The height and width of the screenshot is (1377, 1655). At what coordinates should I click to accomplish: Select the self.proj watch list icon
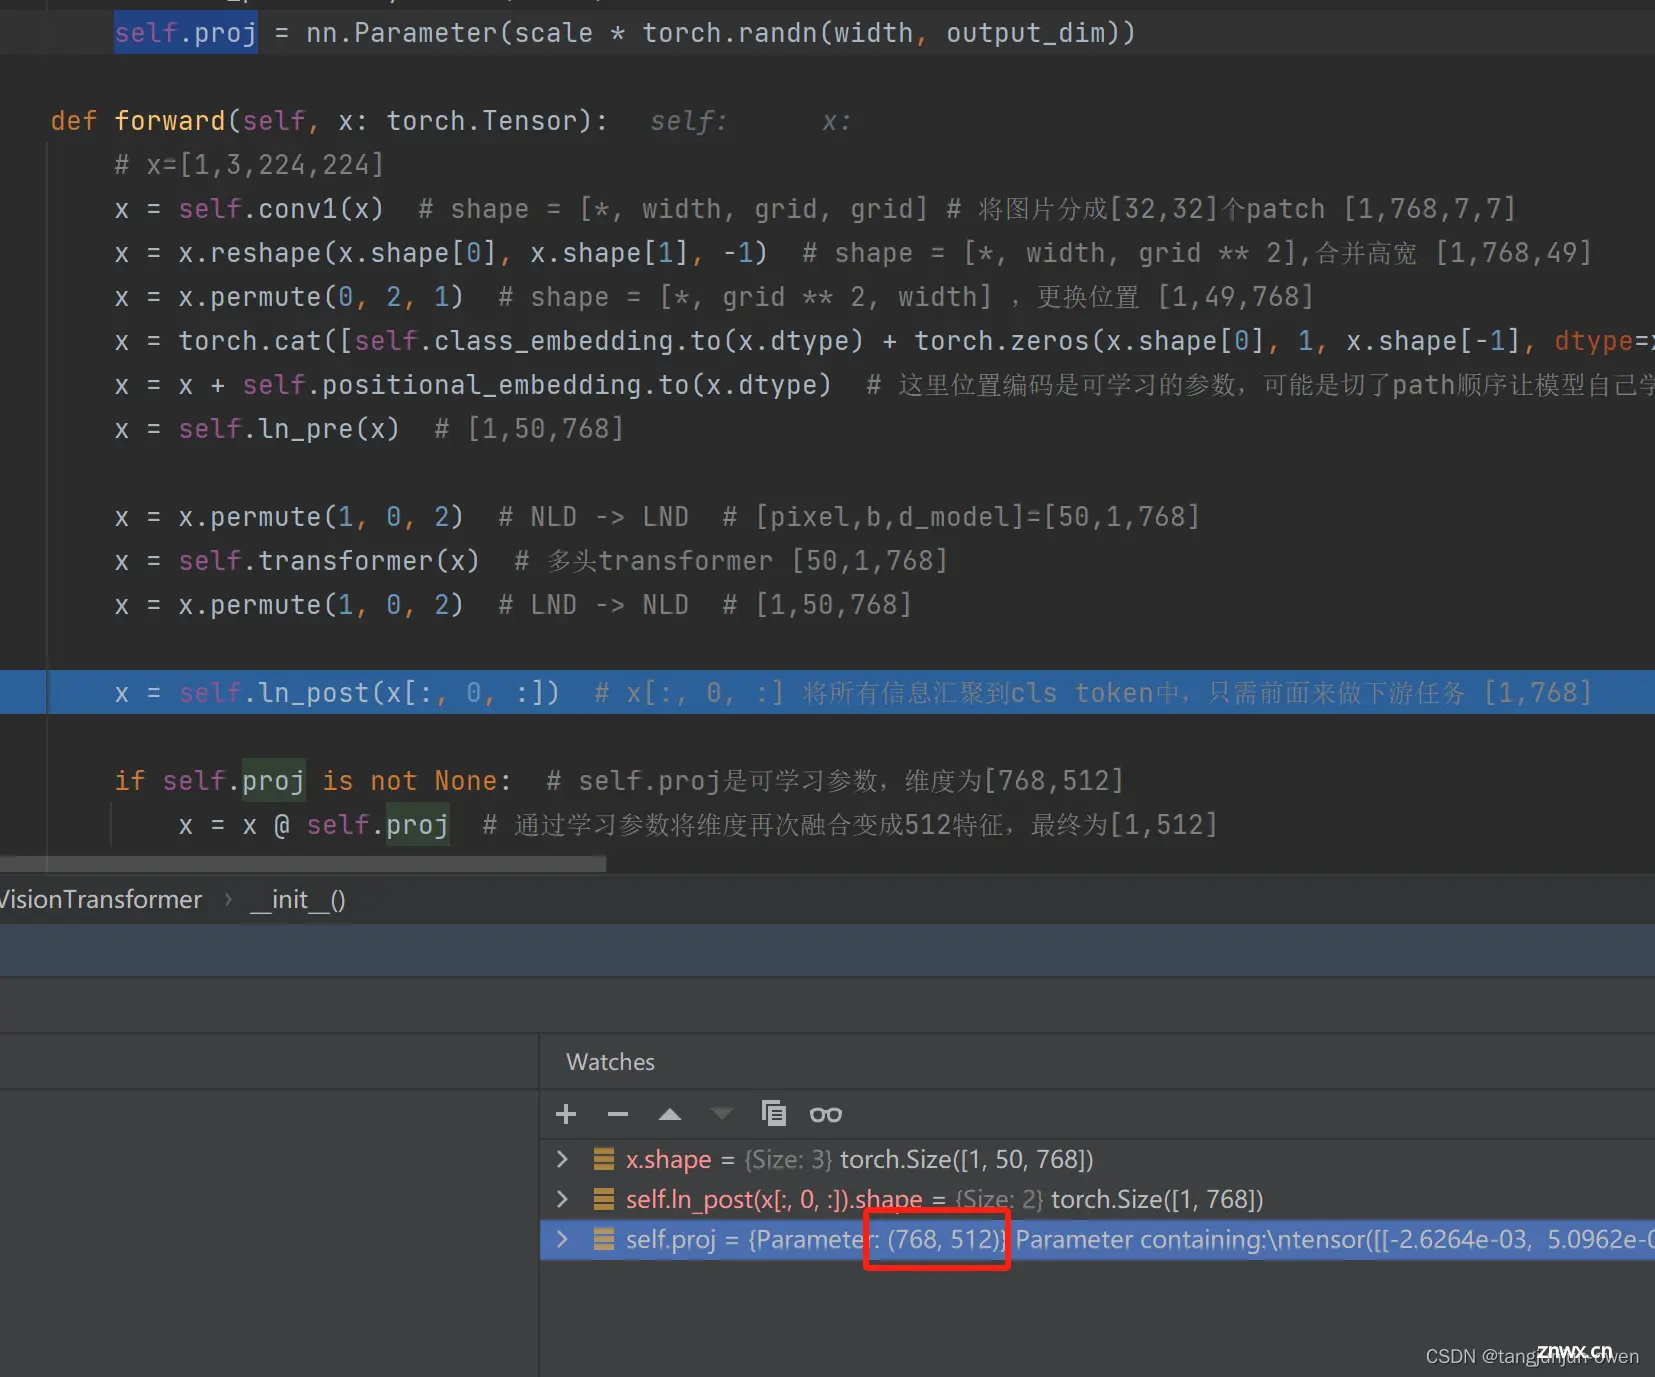604,1239
